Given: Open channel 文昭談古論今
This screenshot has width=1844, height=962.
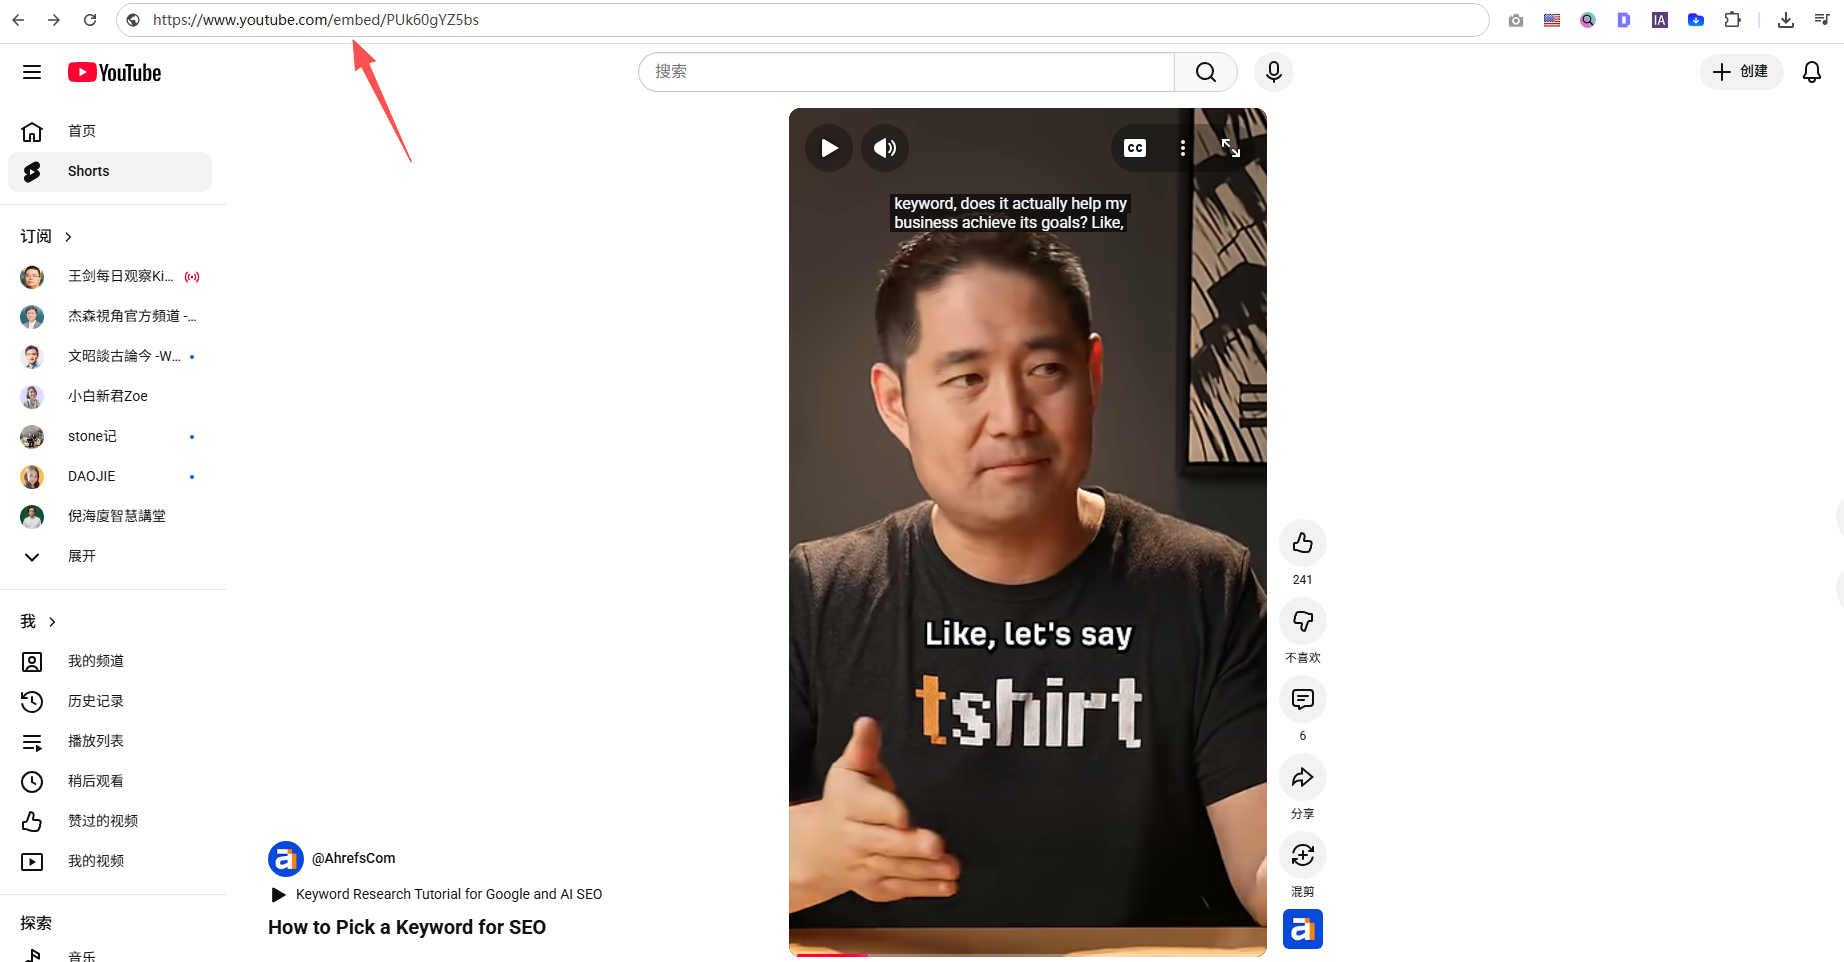Looking at the screenshot, I should (110, 356).
